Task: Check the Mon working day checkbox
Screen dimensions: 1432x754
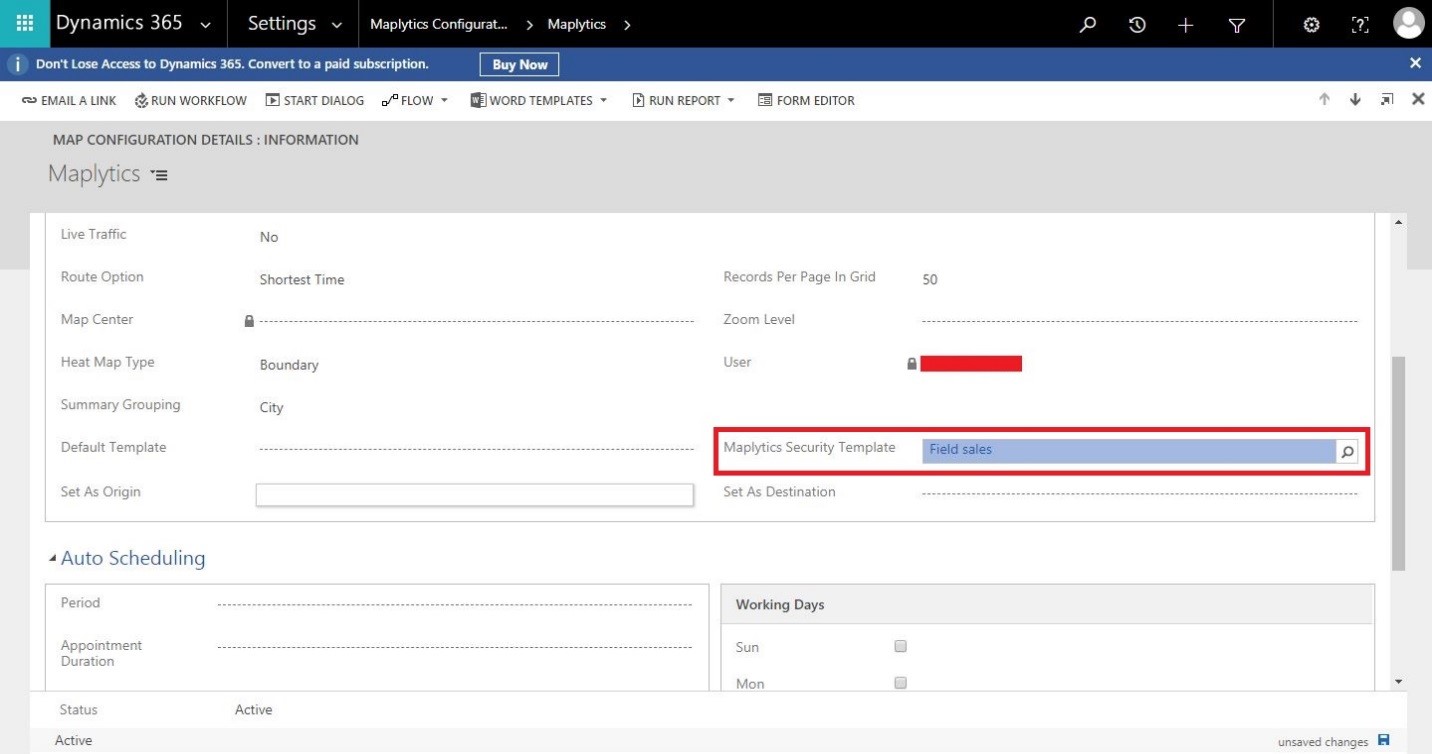Action: [900, 683]
